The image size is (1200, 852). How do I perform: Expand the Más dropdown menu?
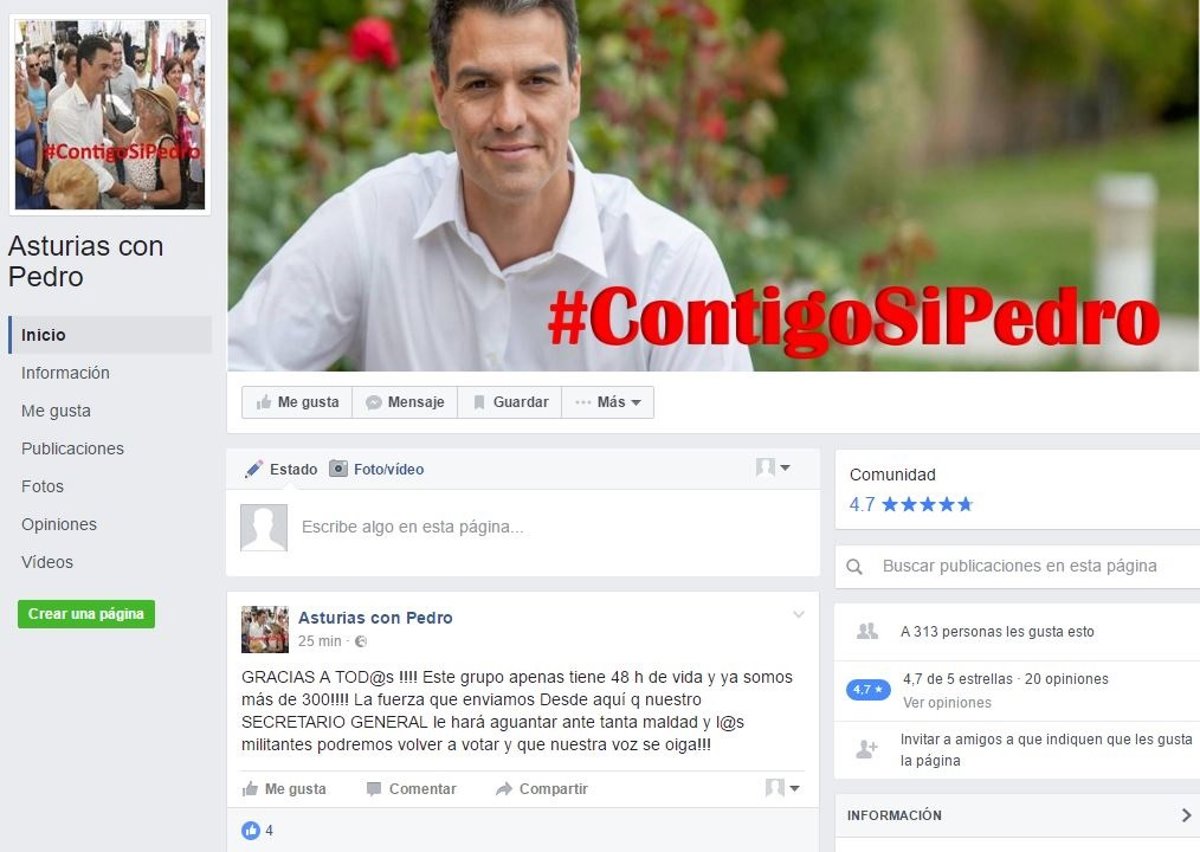[608, 402]
